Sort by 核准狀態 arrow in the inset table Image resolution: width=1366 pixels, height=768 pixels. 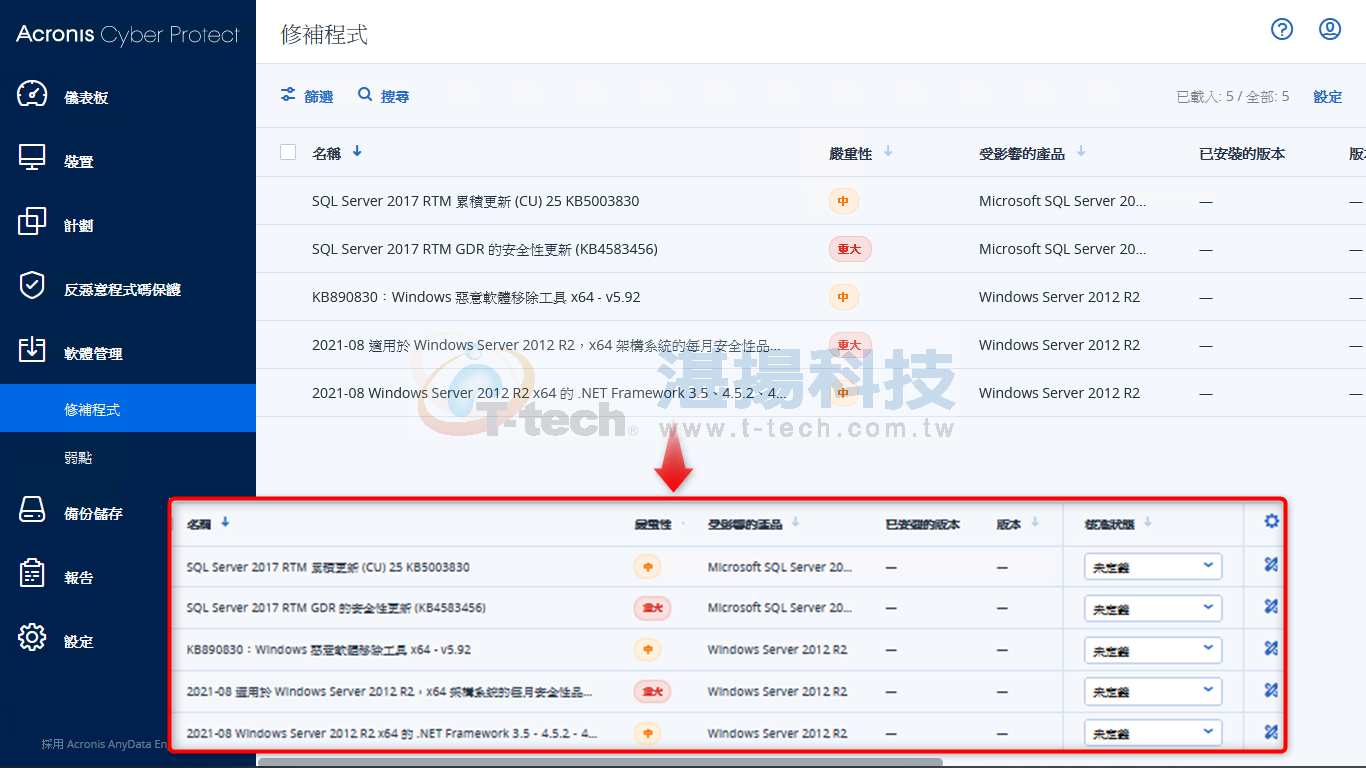point(1148,522)
